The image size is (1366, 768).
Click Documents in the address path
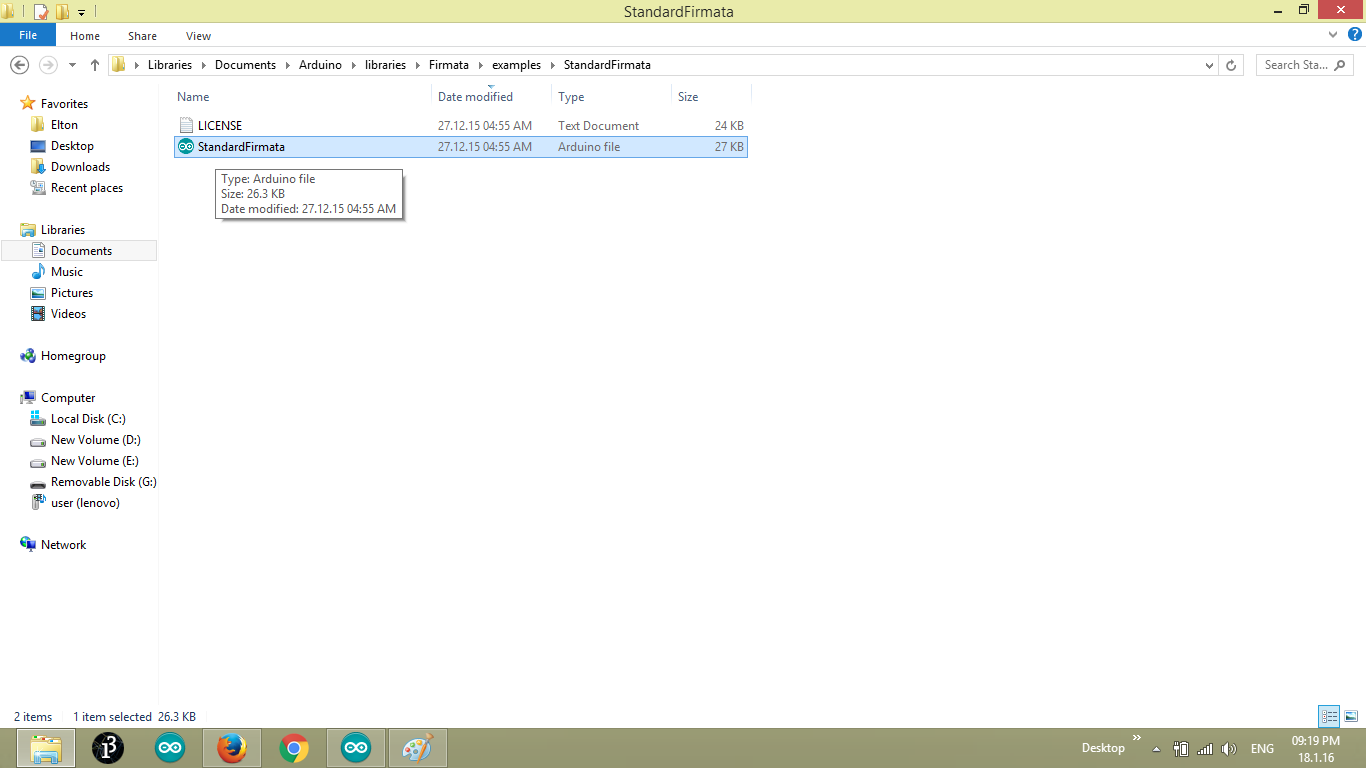[x=245, y=65]
